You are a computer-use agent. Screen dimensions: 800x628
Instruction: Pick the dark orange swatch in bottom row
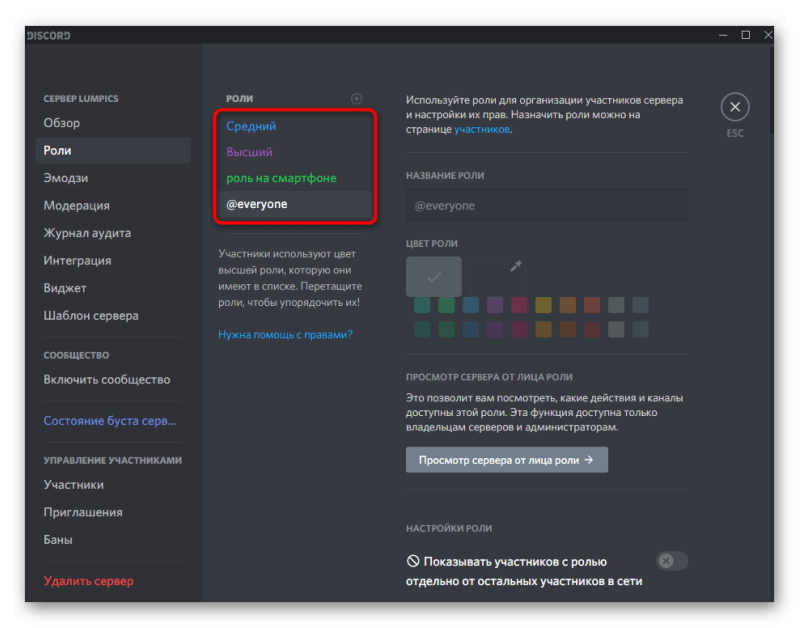tap(567, 329)
